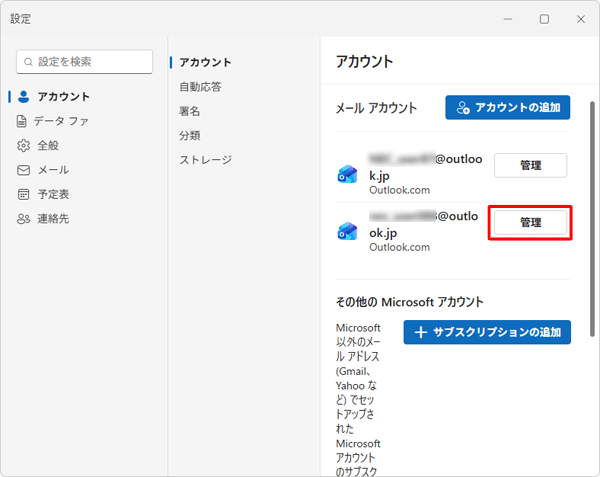Click the magnifier icon in the settings search box
The width and height of the screenshot is (600, 477).
(x=28, y=62)
